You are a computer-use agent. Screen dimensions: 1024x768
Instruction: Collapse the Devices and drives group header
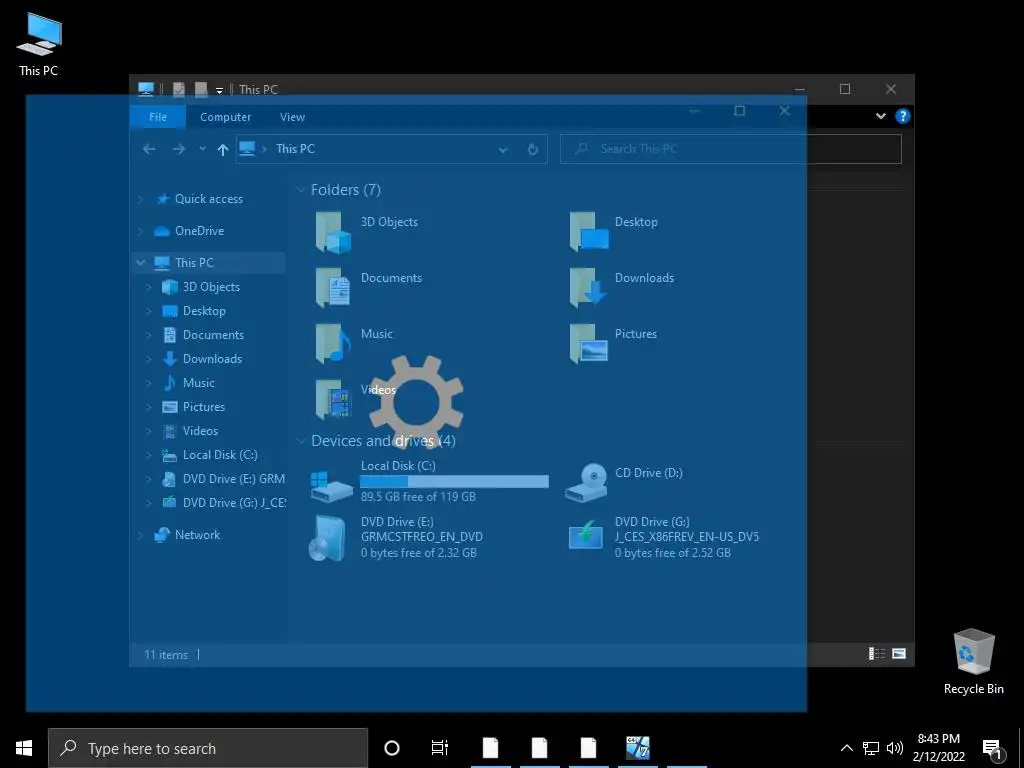pyautogui.click(x=301, y=441)
